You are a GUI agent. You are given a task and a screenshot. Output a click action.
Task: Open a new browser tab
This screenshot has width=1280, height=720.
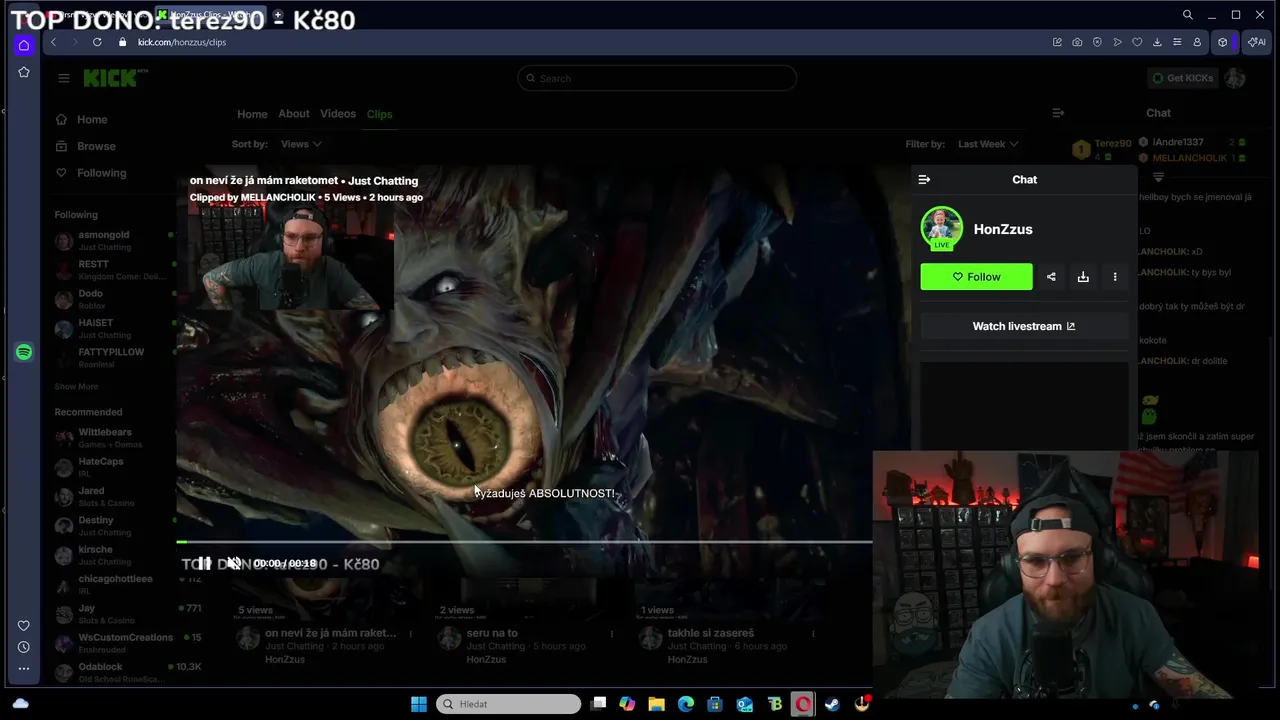[x=277, y=15]
